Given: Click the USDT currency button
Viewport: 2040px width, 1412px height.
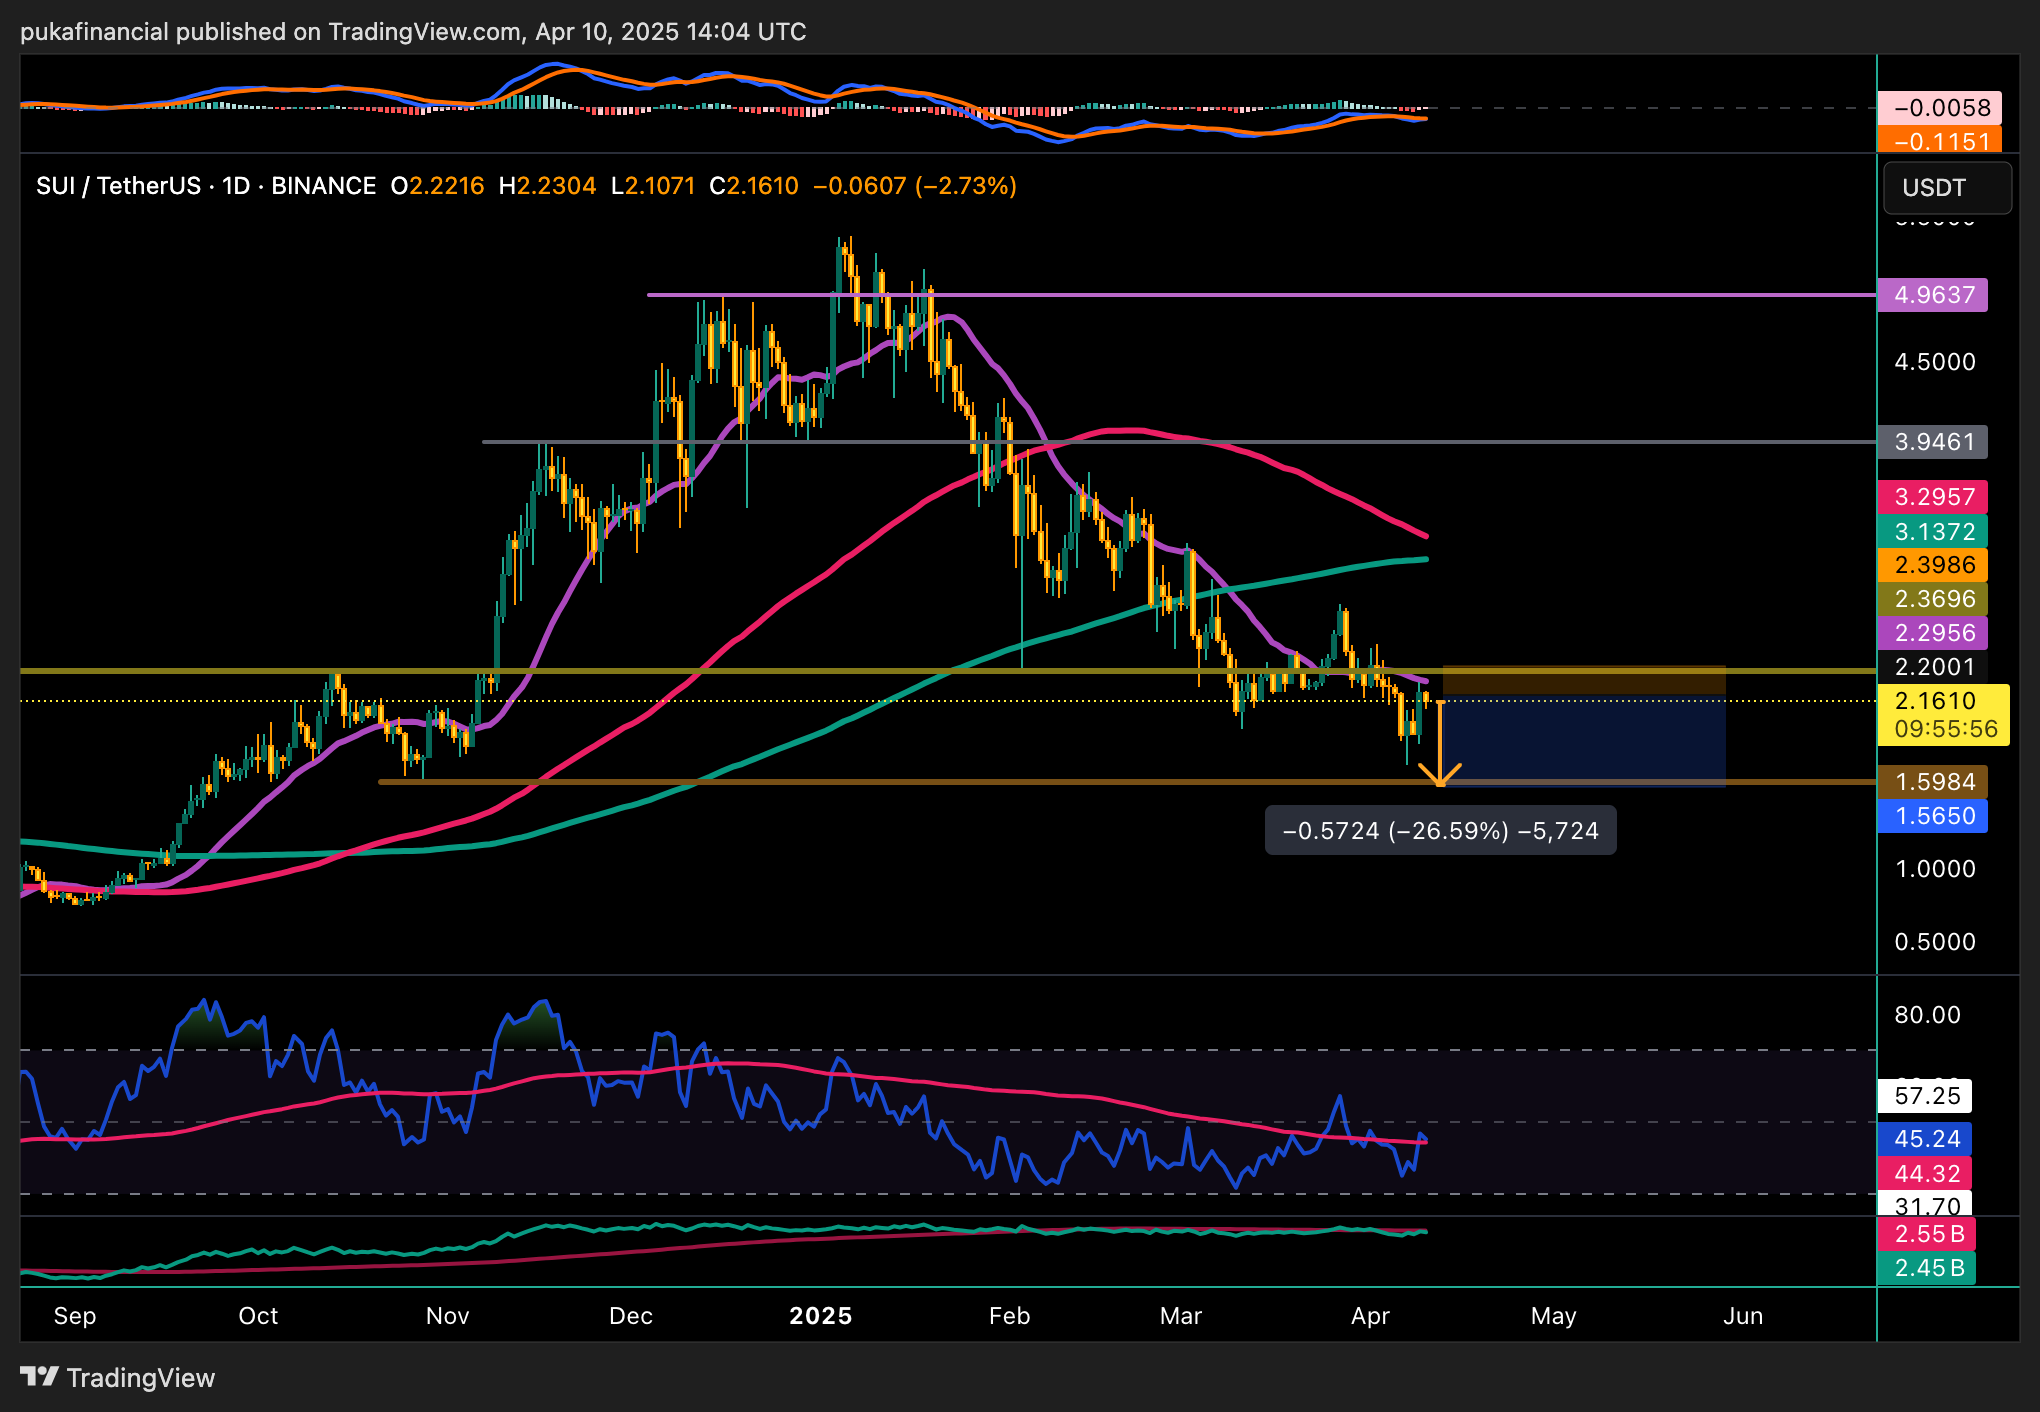Looking at the screenshot, I should coord(1946,188).
